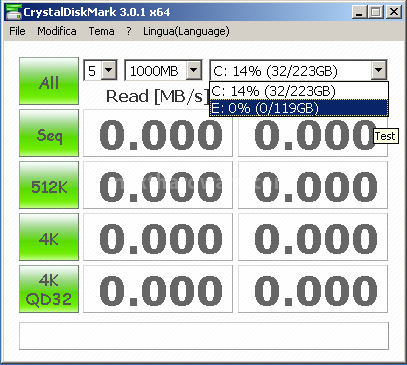Minimize the CrystalDiskMark window
The width and height of the screenshot is (407, 365).
click(359, 12)
